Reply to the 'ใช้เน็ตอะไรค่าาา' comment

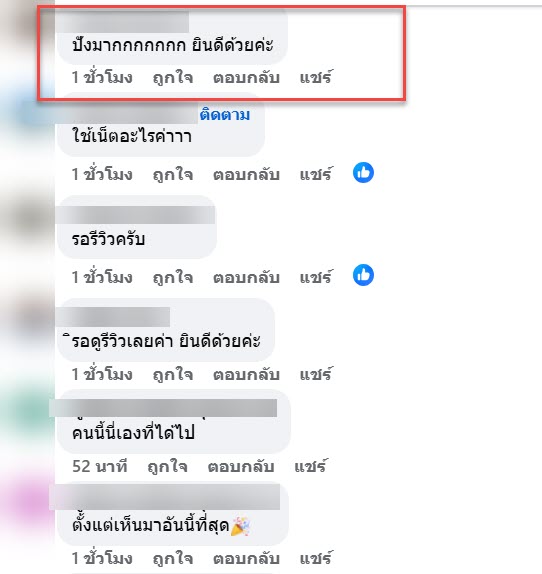[x=246, y=174]
